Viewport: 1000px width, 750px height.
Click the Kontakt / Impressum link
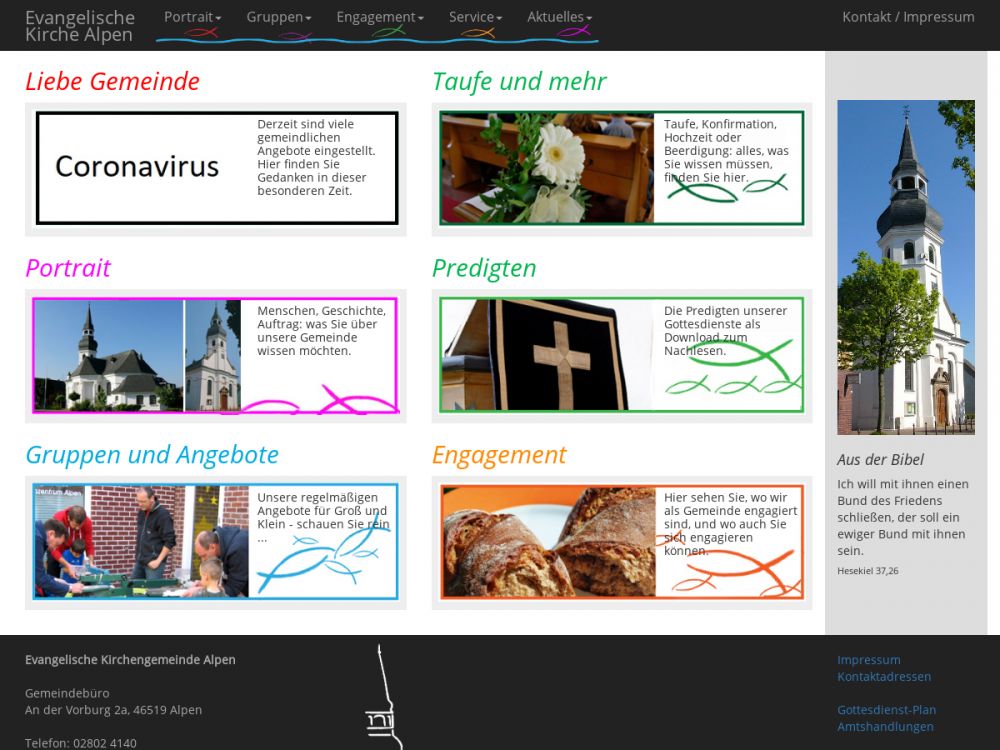908,17
